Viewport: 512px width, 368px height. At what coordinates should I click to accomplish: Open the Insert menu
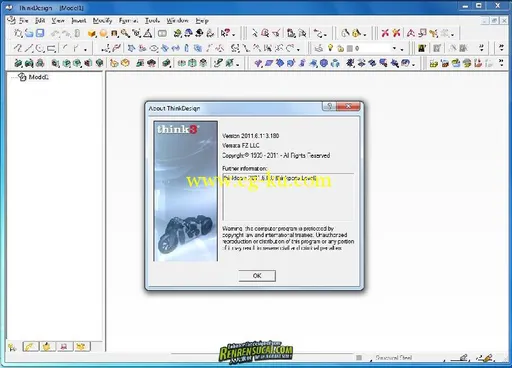79,21
